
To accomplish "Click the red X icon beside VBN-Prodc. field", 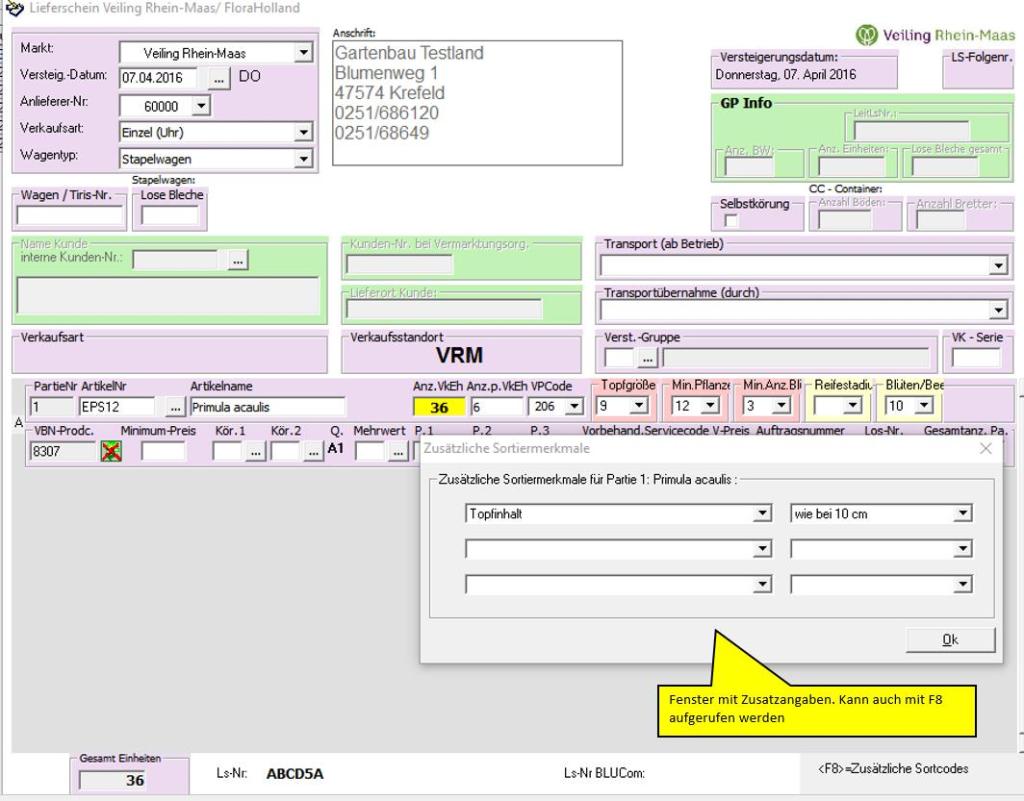I will tap(112, 452).
